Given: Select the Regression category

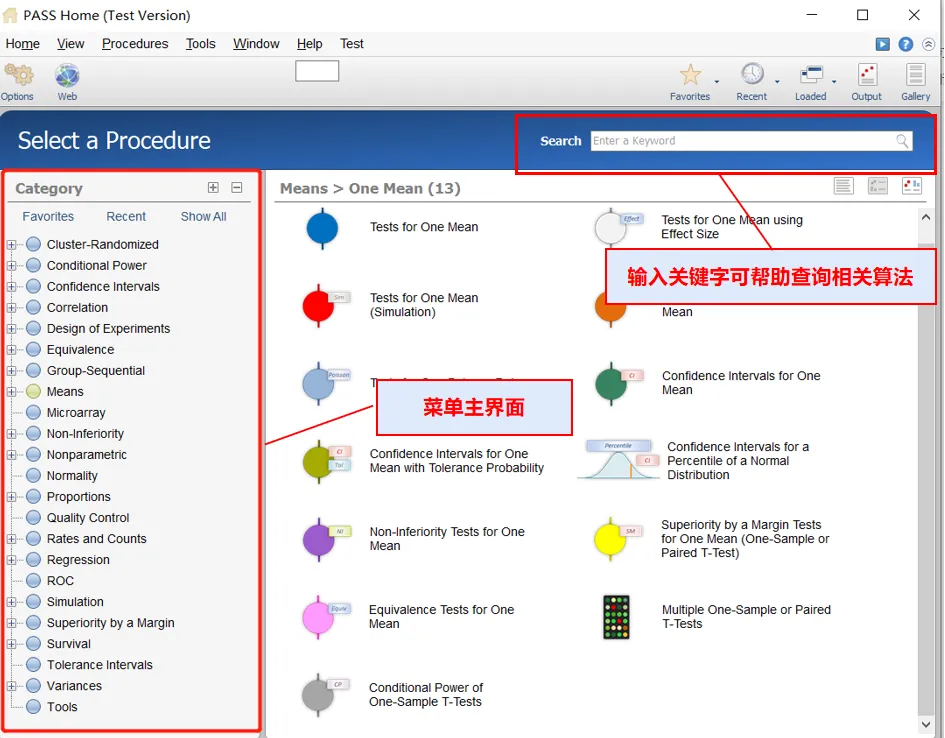Looking at the screenshot, I should click(x=78, y=560).
